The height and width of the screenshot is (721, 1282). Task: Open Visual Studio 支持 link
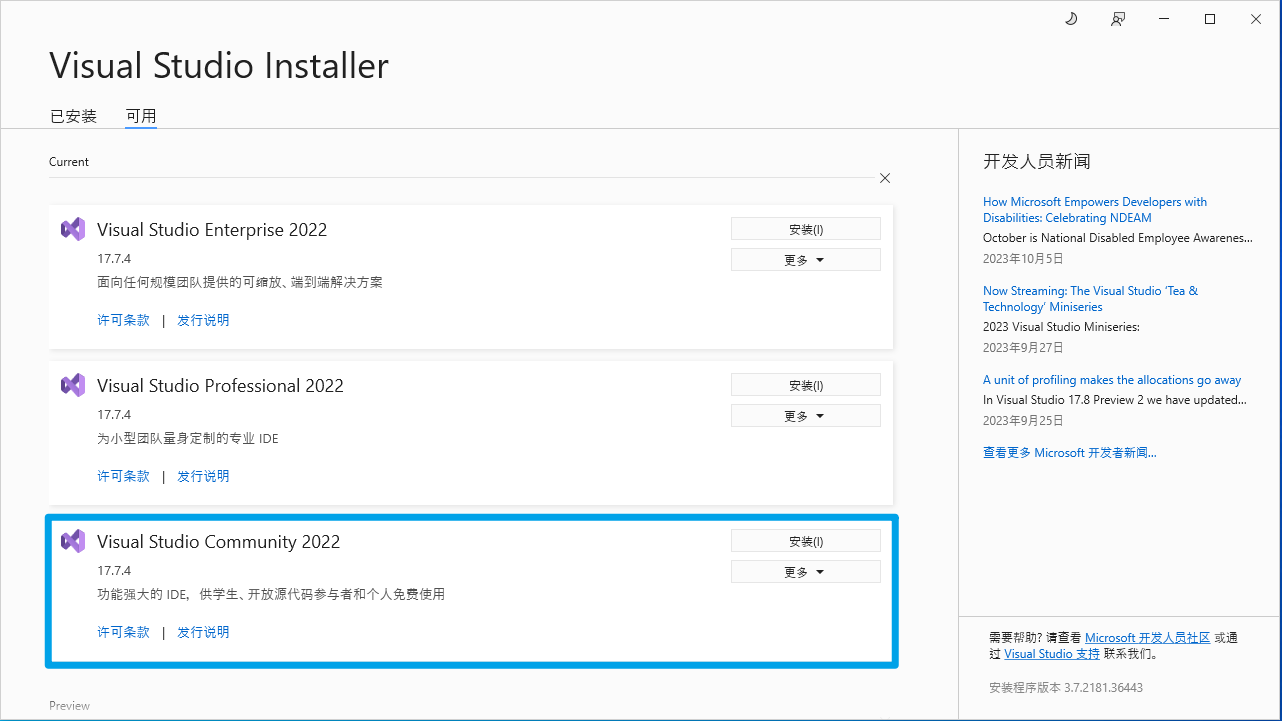[1052, 654]
